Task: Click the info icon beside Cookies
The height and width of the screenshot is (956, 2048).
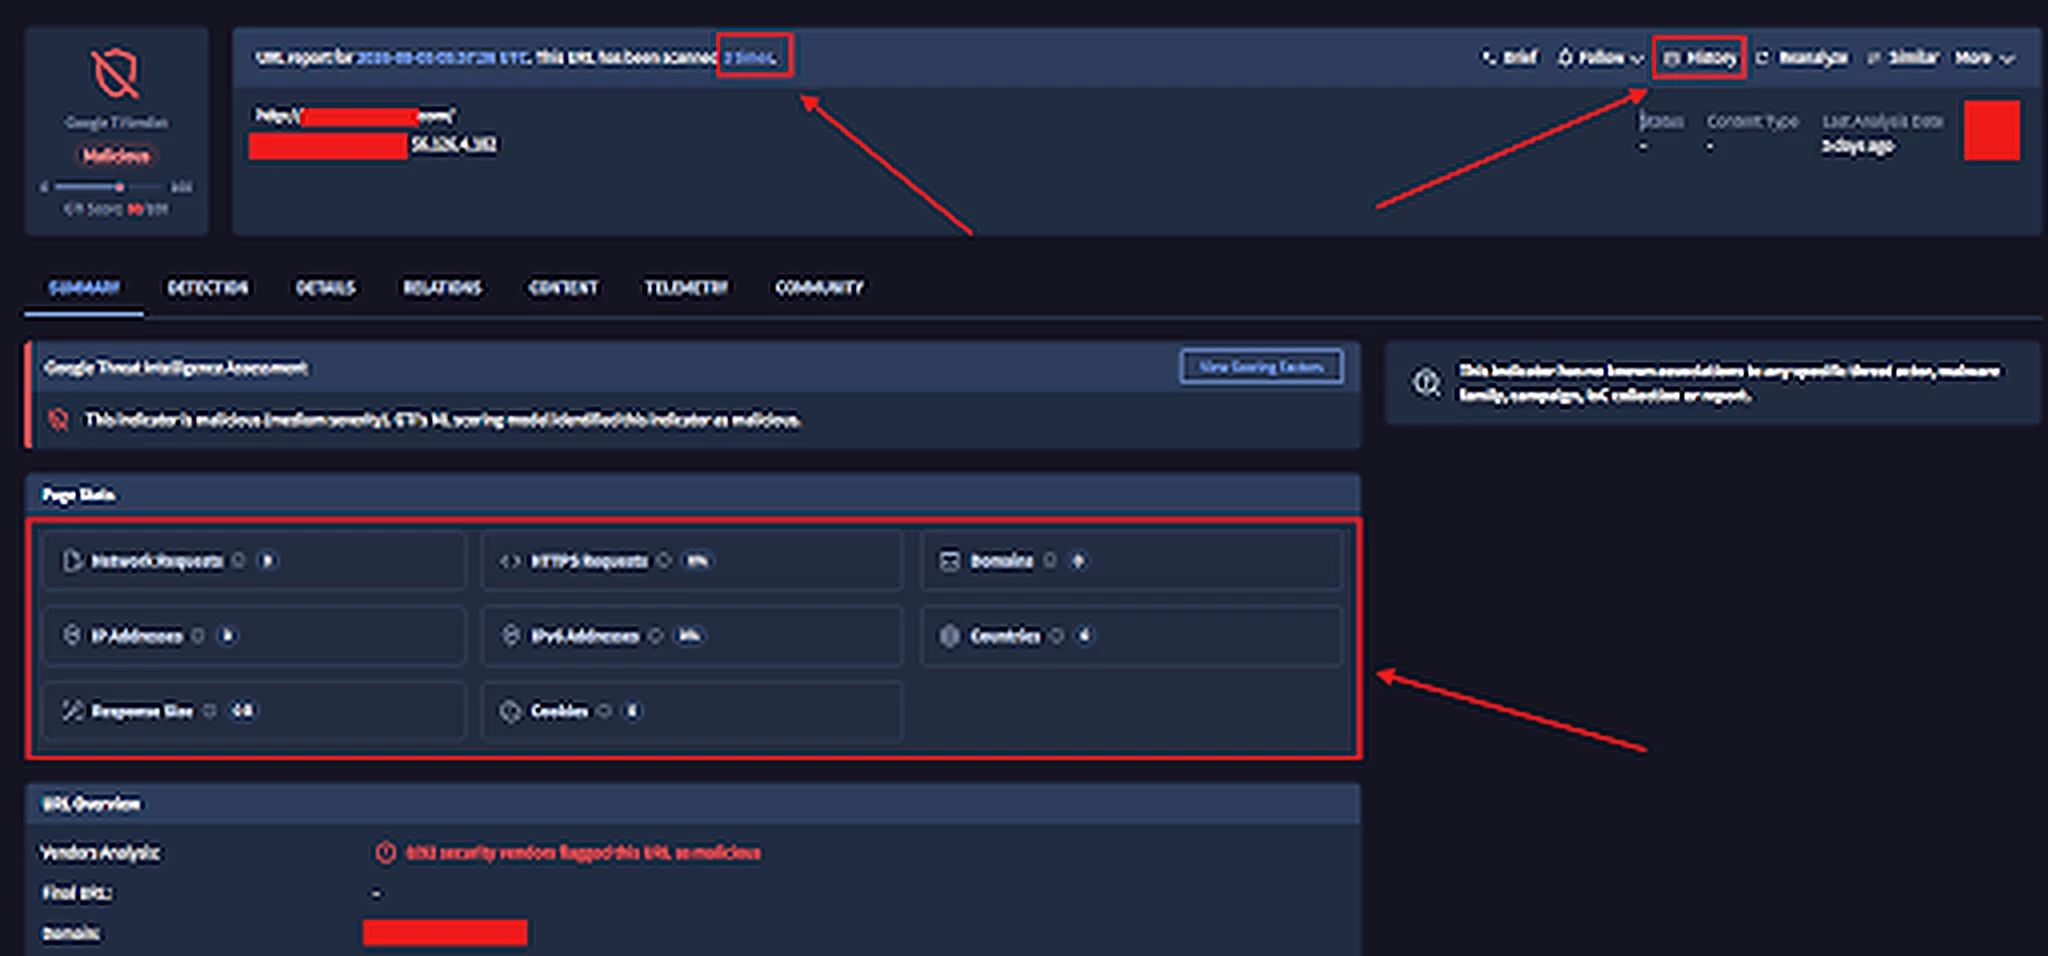Action: [604, 711]
